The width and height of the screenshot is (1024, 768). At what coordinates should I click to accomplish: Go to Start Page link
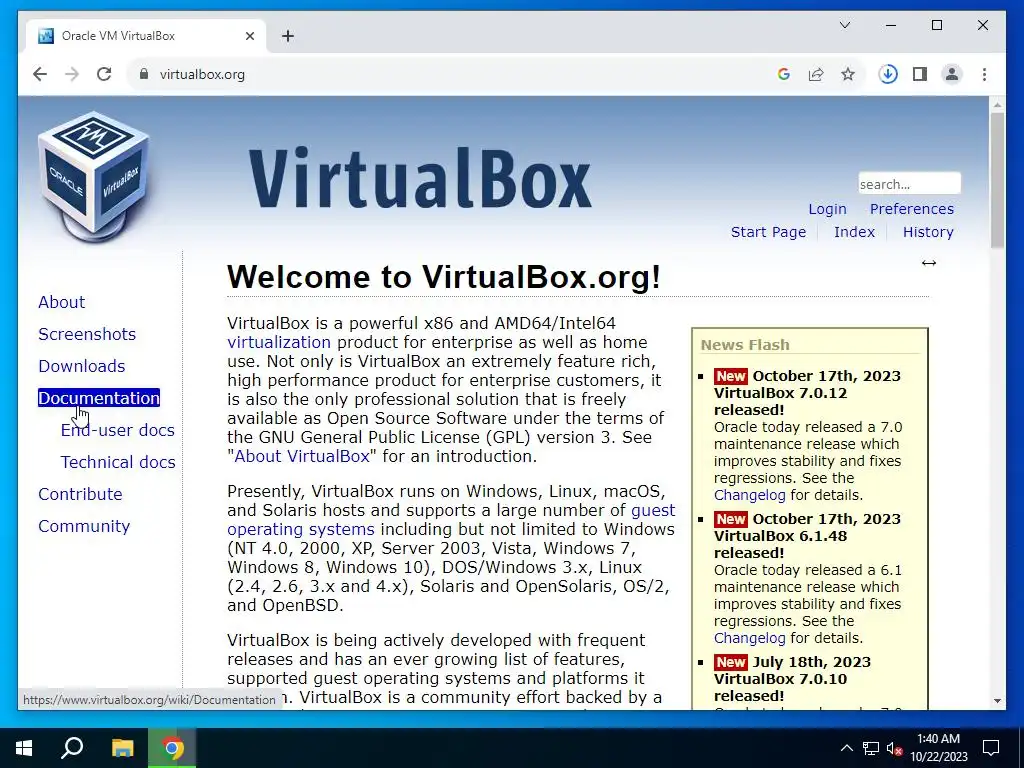click(768, 232)
